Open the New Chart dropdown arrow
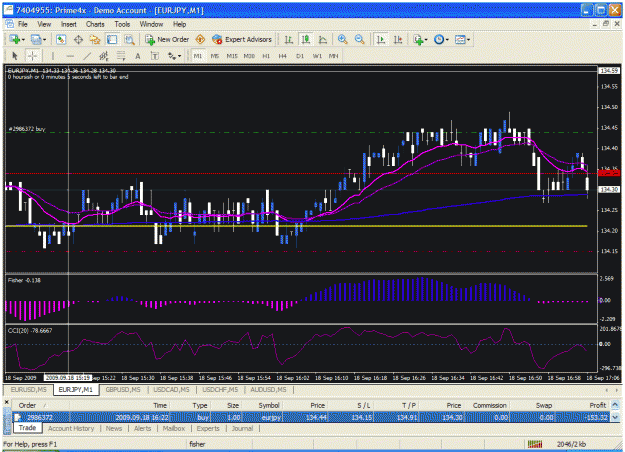Screen dimensions: 625x452 (23, 39)
